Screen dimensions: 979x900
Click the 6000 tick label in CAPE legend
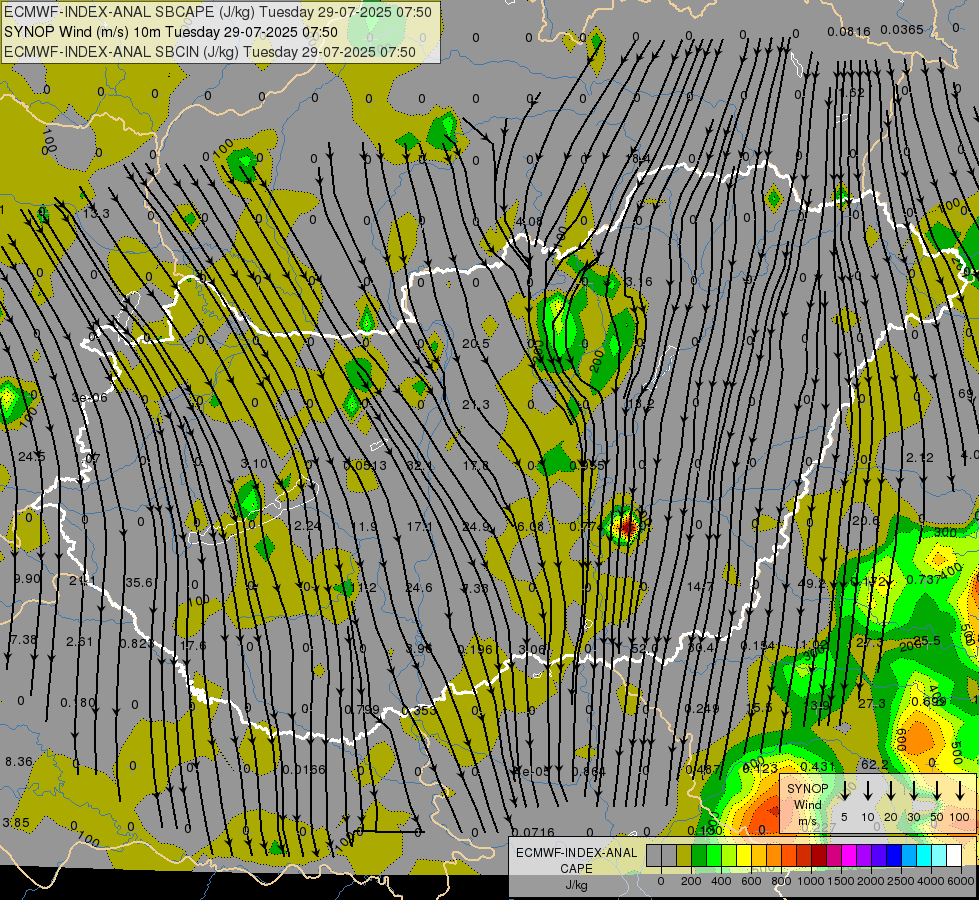[961, 881]
